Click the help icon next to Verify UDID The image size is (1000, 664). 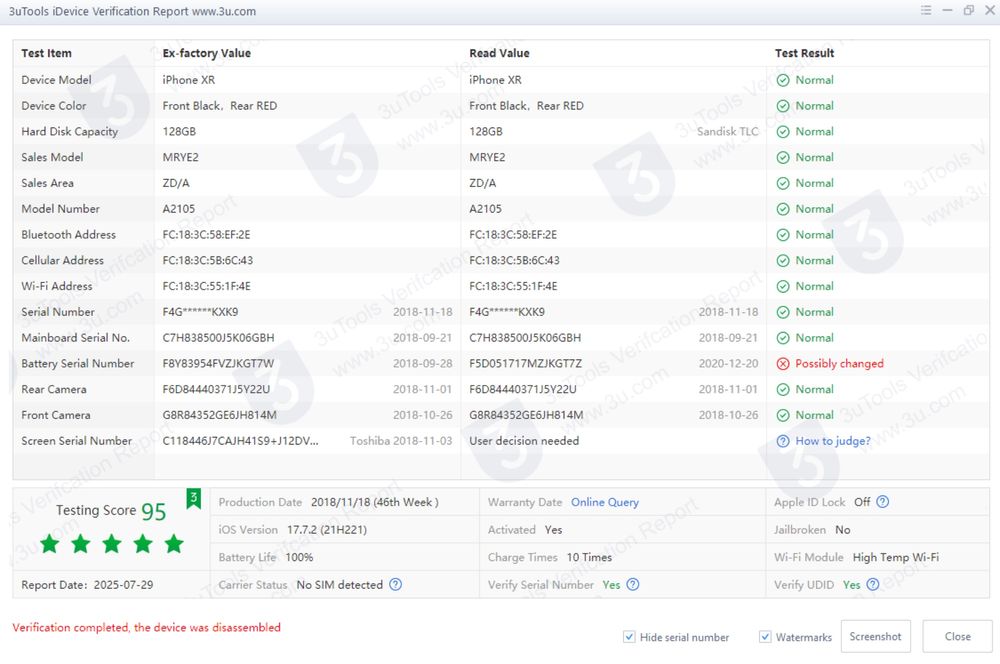pos(873,584)
